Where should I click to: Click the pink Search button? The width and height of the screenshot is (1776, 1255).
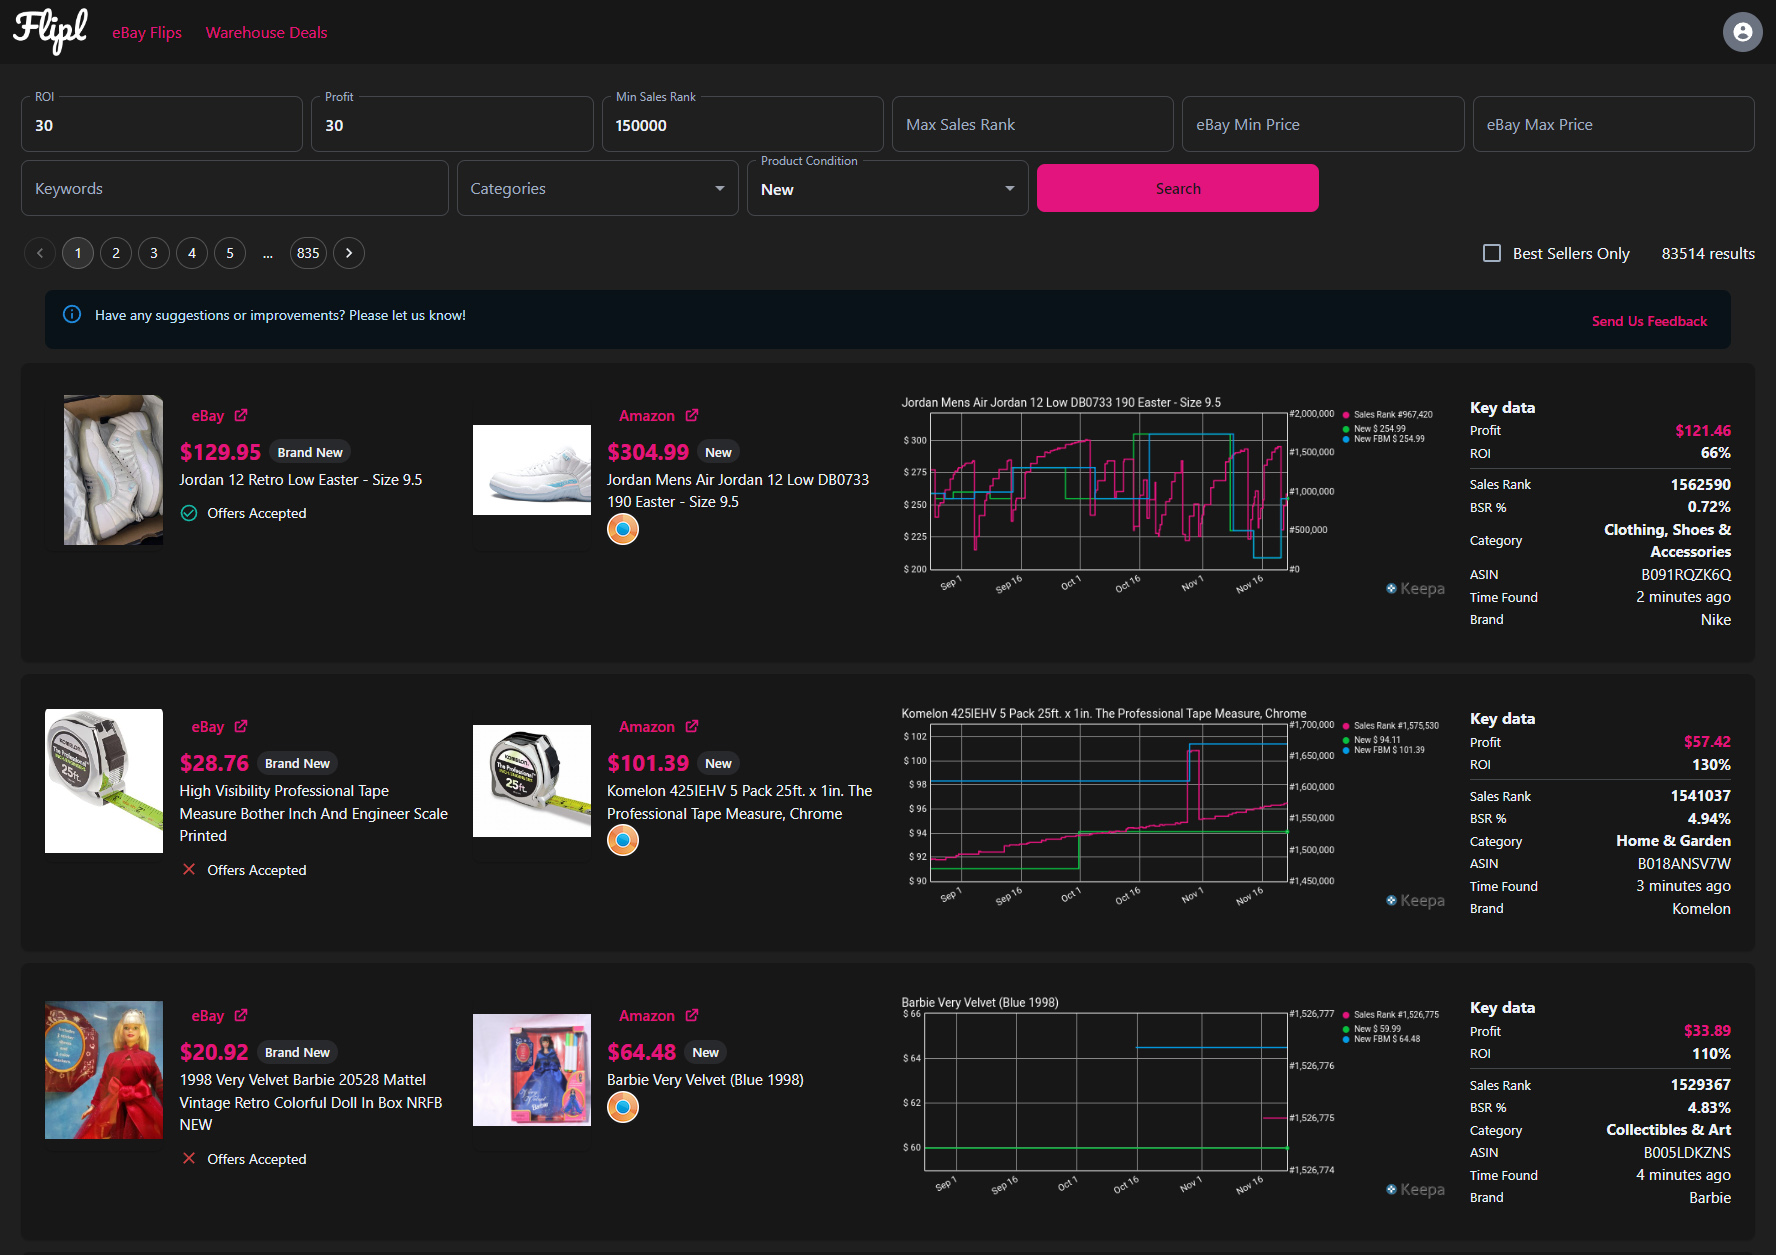1178,188
